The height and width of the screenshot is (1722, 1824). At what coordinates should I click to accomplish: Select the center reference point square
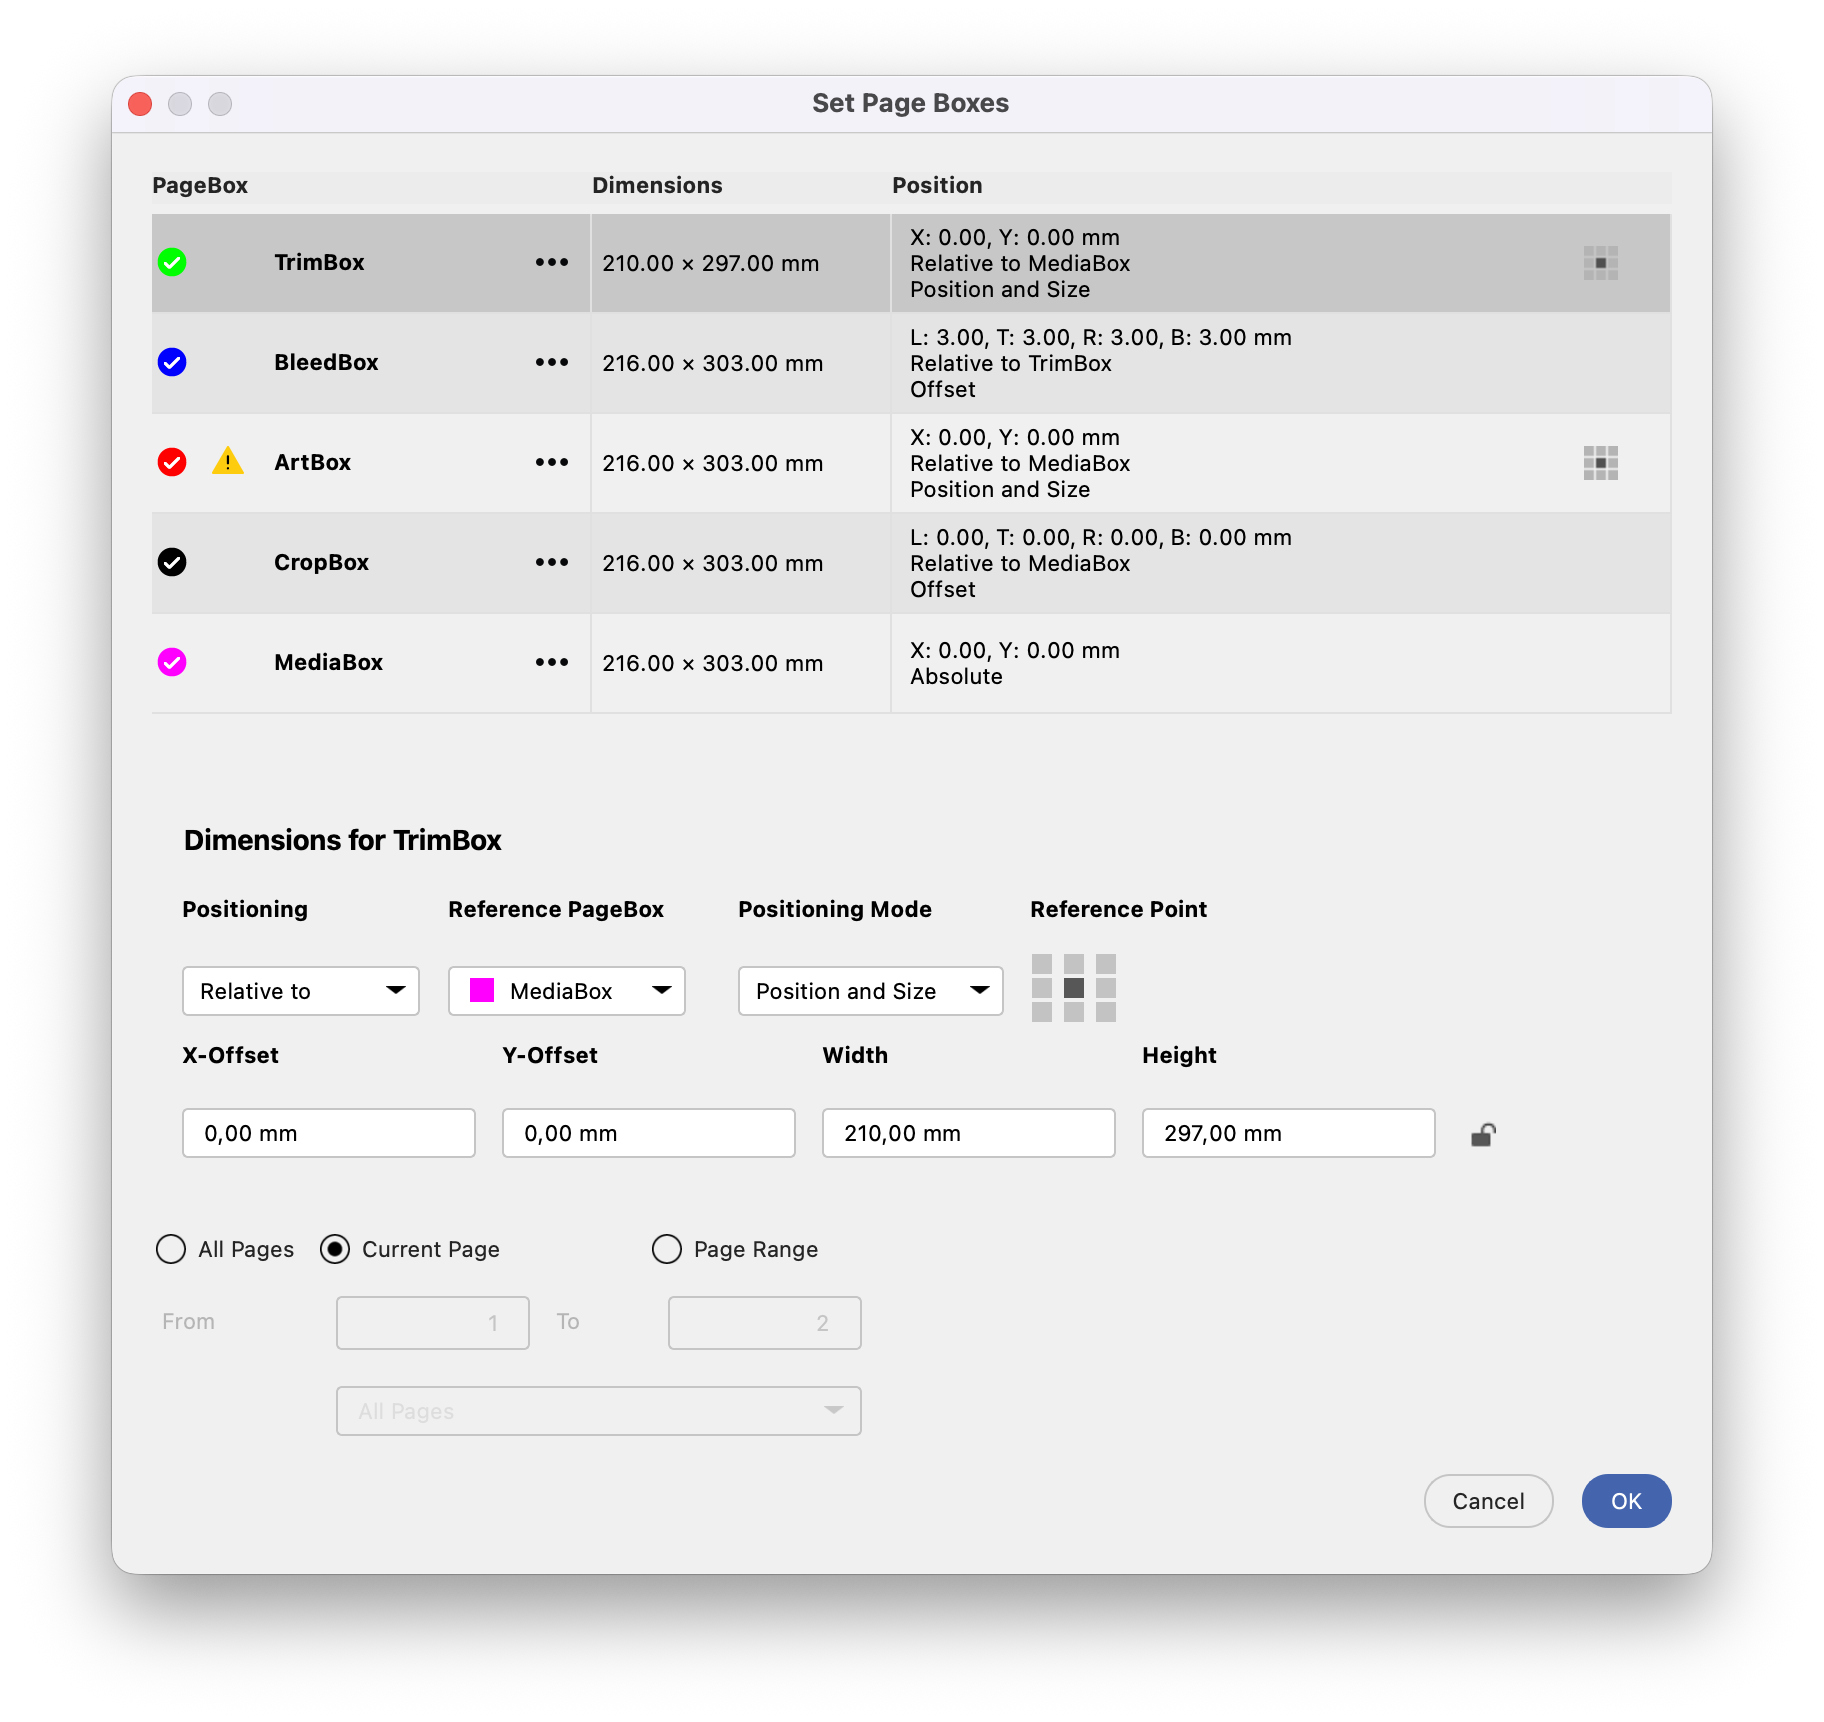pos(1074,988)
